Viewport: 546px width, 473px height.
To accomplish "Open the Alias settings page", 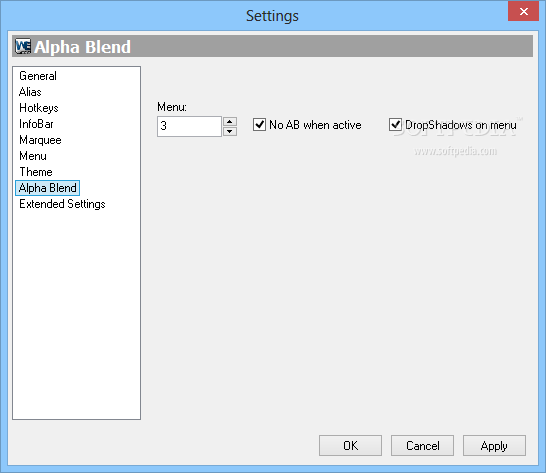I will pyautogui.click(x=30, y=92).
